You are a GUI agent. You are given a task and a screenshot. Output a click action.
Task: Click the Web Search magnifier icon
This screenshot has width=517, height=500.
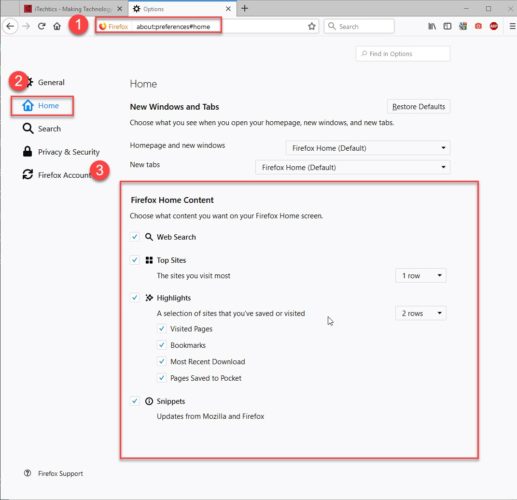click(x=149, y=237)
